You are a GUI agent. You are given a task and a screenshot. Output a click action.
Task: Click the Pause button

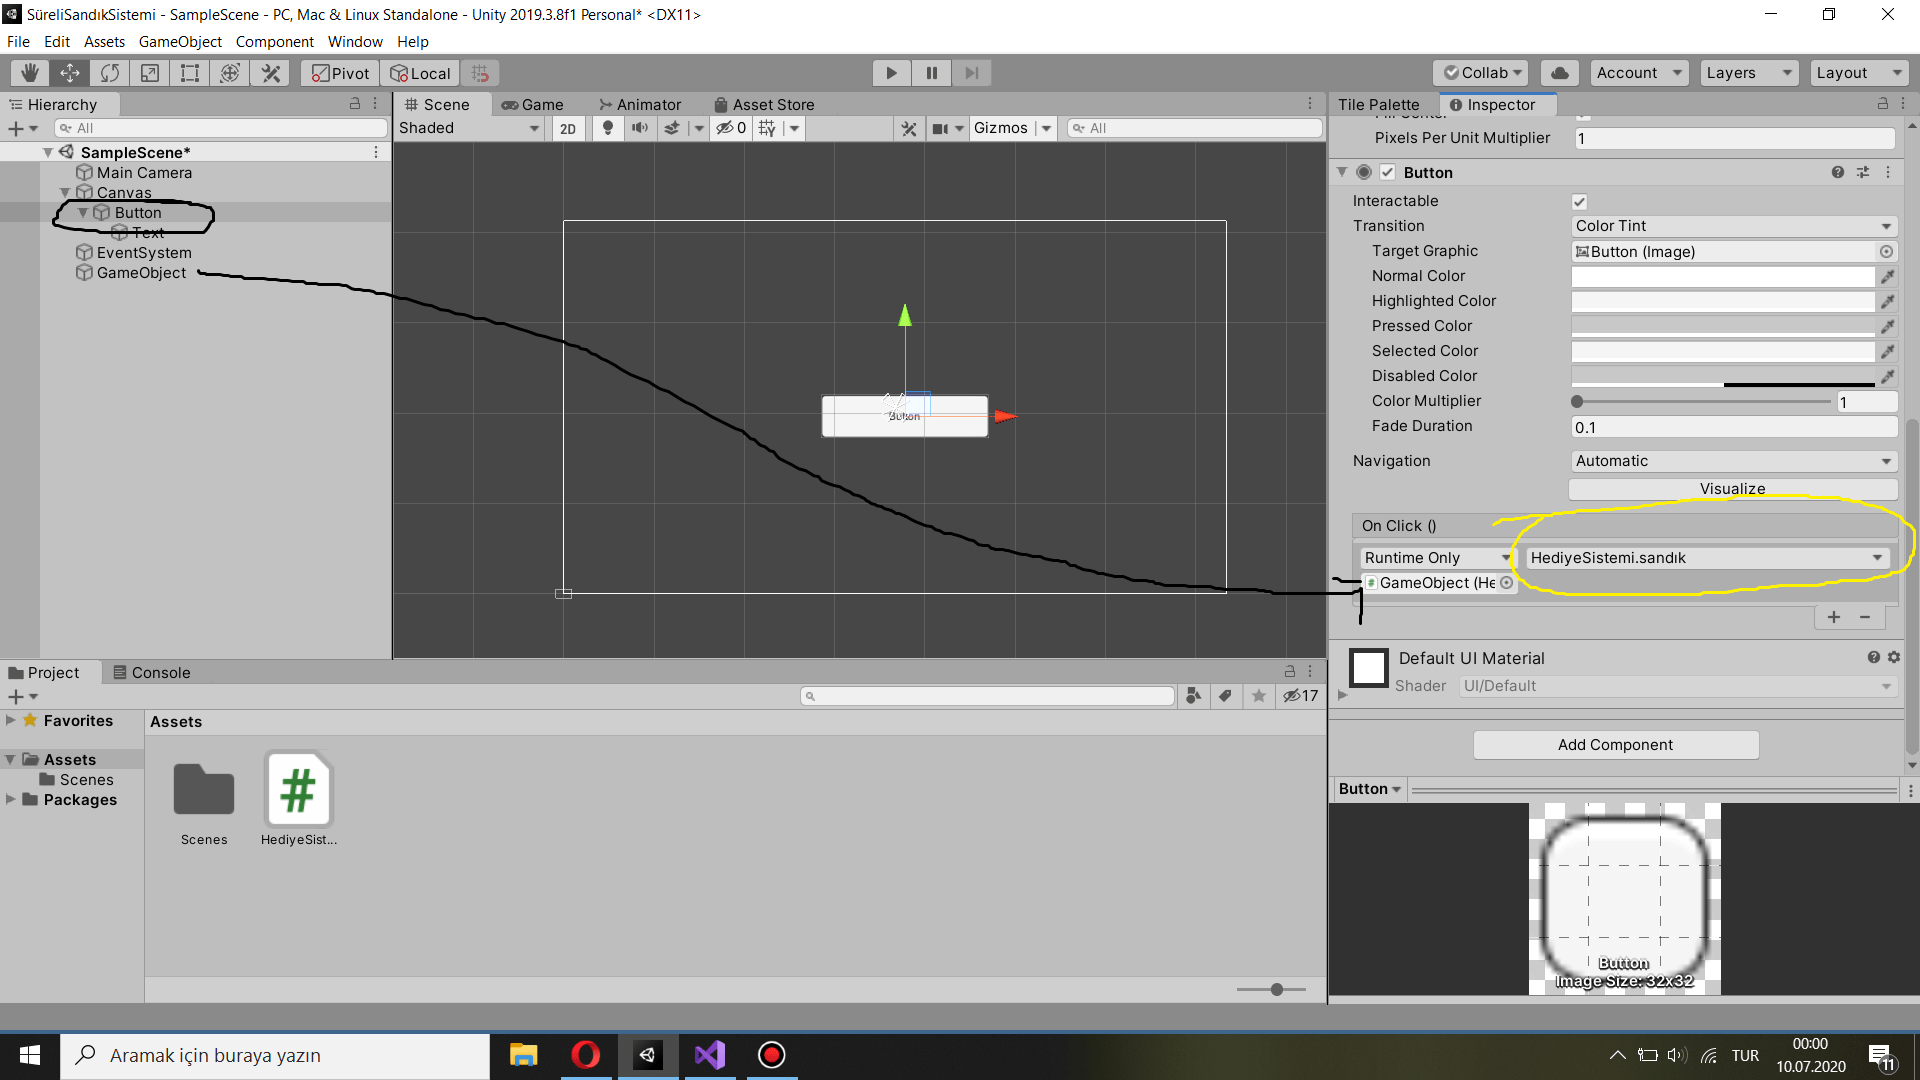(931, 73)
